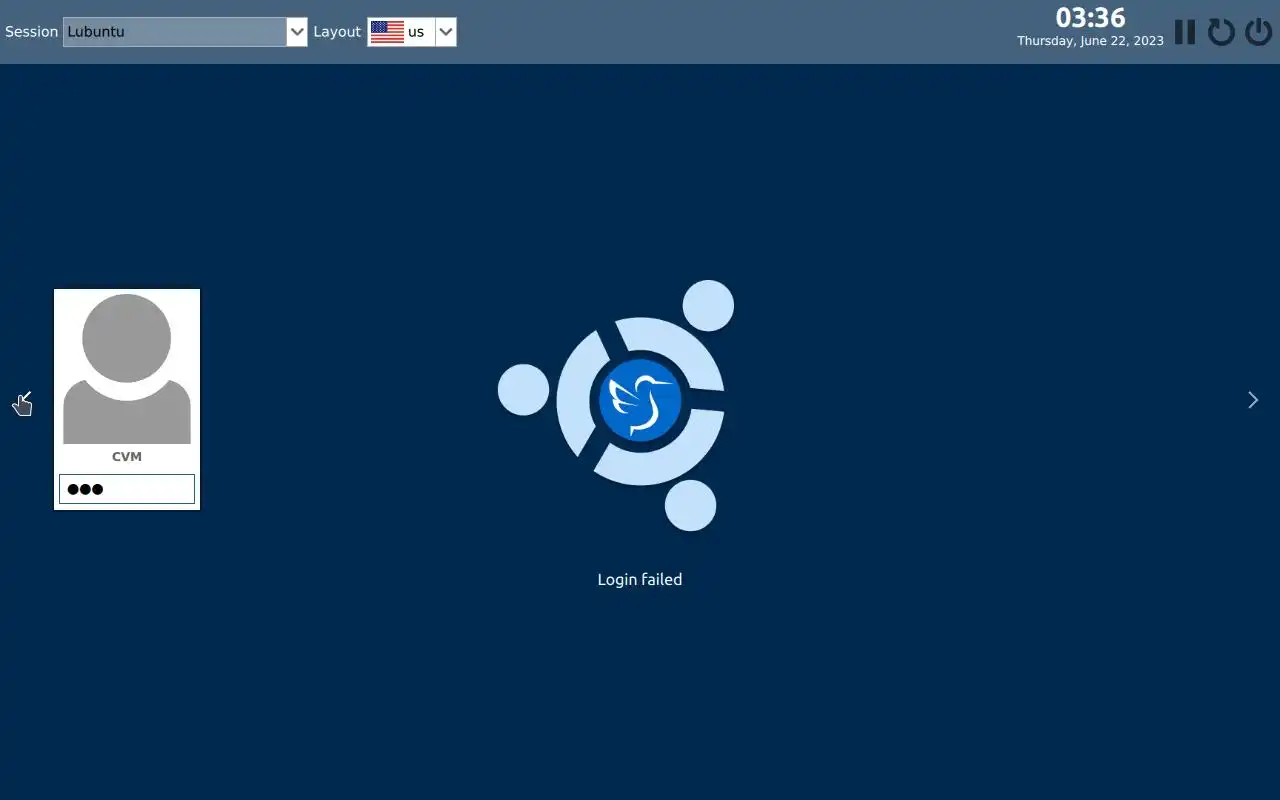
Task: Click the power off icon
Action: point(1259,32)
